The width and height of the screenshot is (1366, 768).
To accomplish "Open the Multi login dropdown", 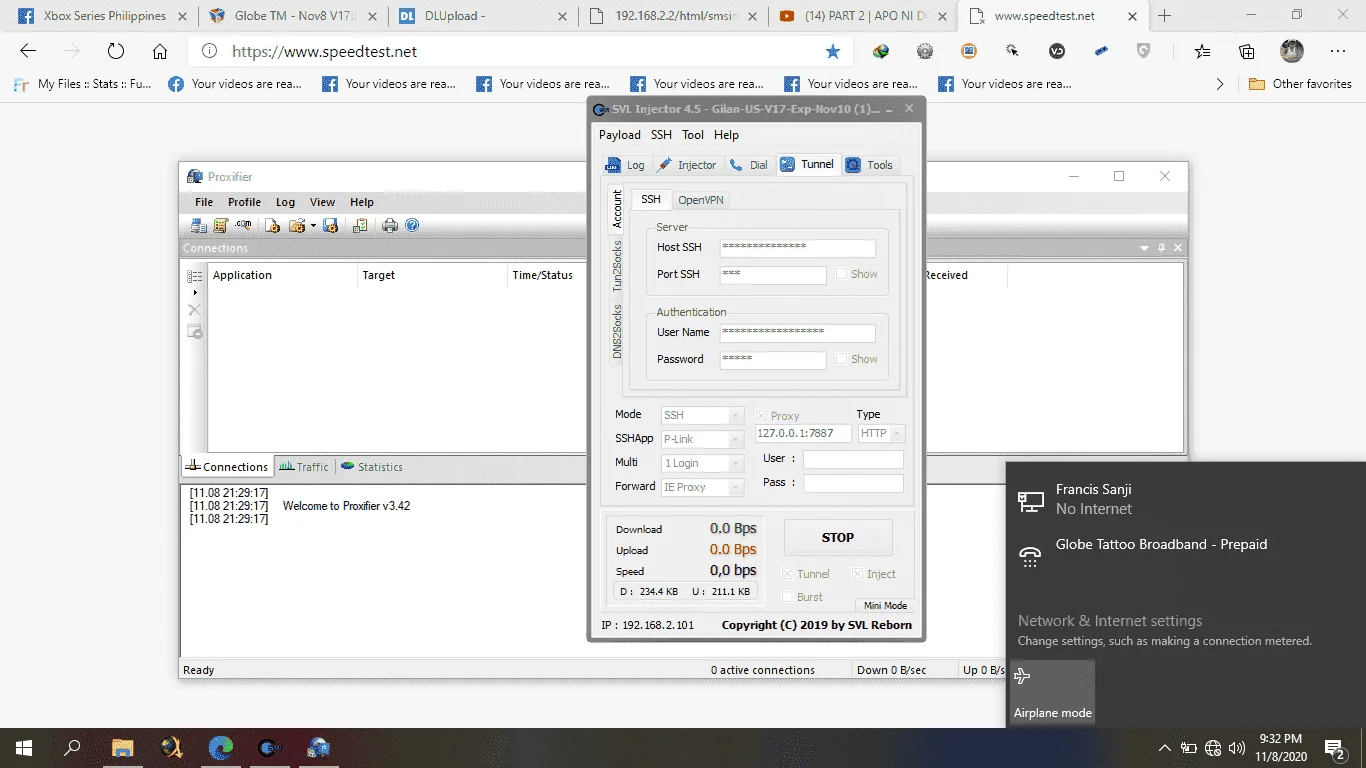I will point(702,463).
